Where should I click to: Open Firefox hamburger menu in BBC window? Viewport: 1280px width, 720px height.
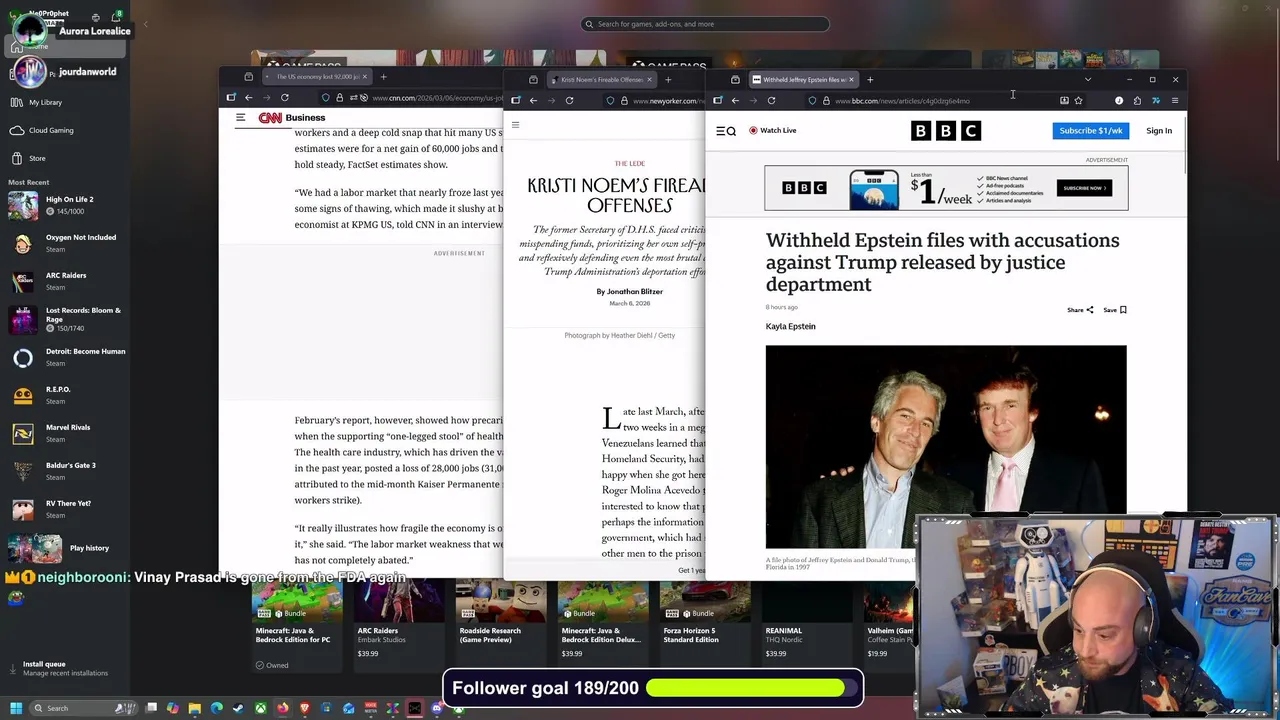pyautogui.click(x=1175, y=100)
